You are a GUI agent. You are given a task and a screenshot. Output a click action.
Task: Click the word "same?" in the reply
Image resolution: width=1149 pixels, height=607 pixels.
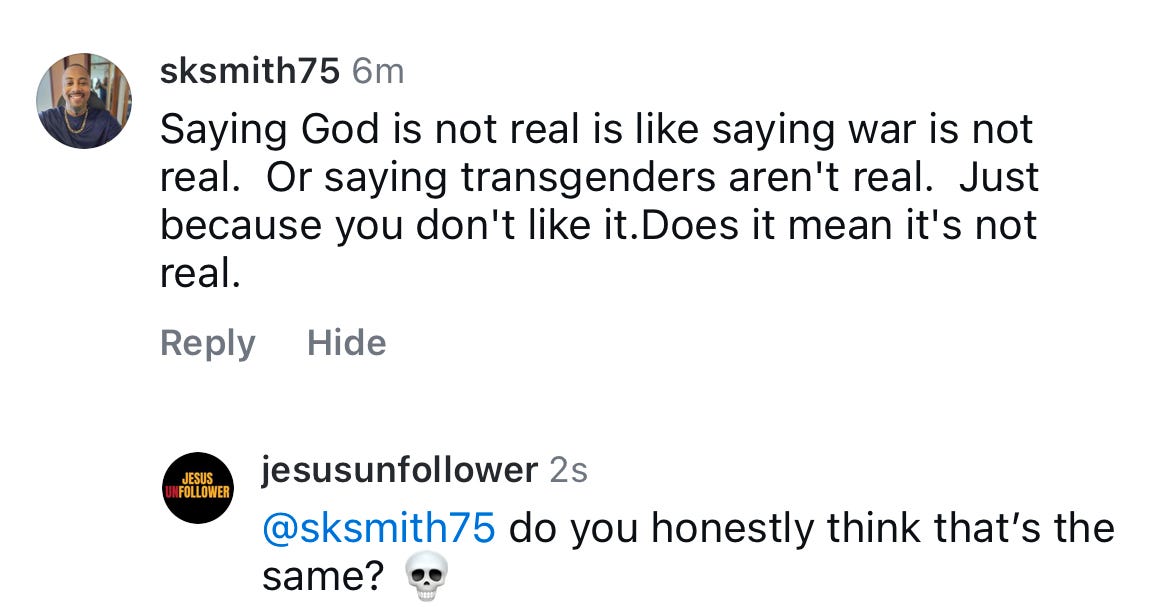(322, 575)
